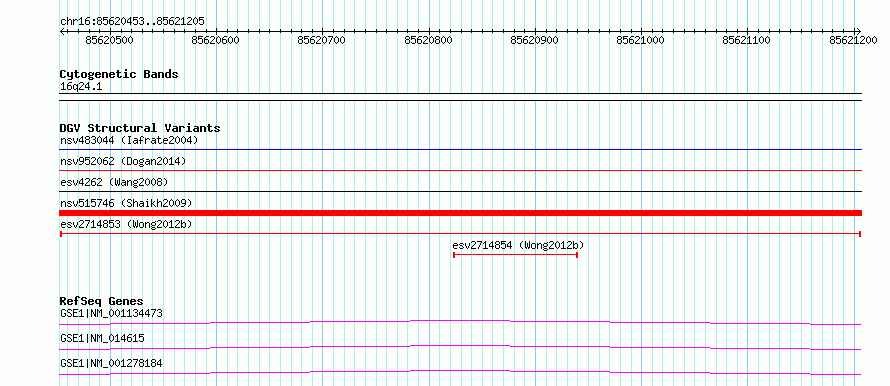The height and width of the screenshot is (386, 890).
Task: Click the Cytogenetic Bands track heading
Action: coord(119,74)
